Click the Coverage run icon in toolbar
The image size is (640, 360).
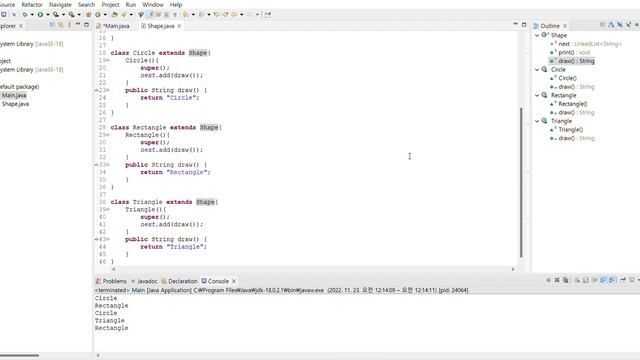point(56,15)
